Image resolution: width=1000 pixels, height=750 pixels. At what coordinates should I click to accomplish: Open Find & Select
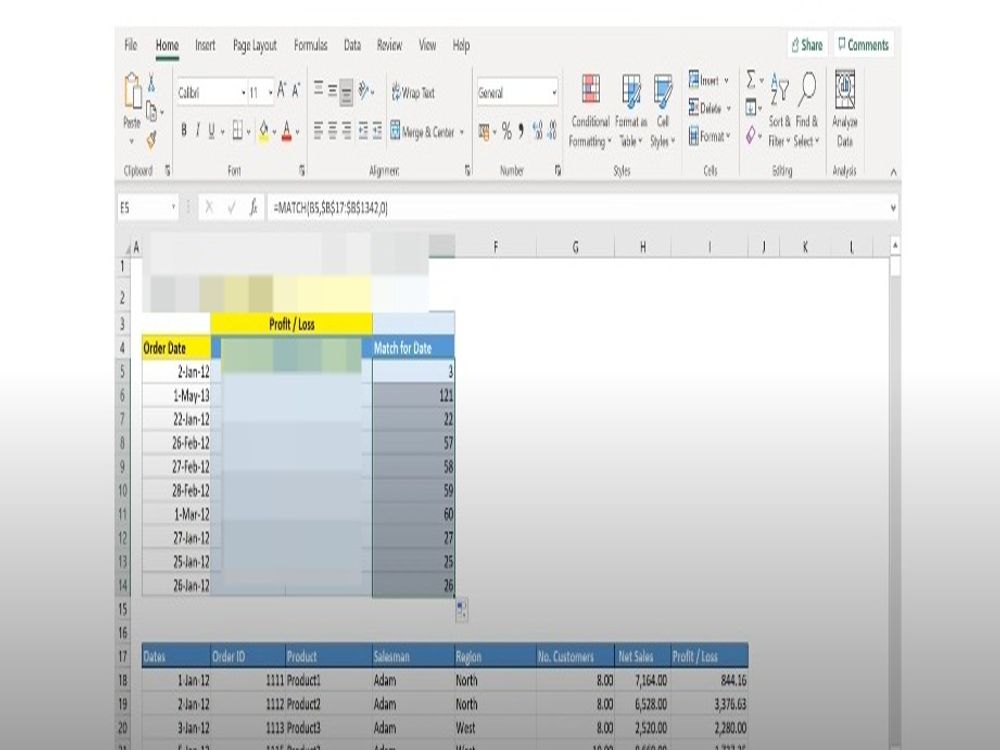click(x=807, y=110)
